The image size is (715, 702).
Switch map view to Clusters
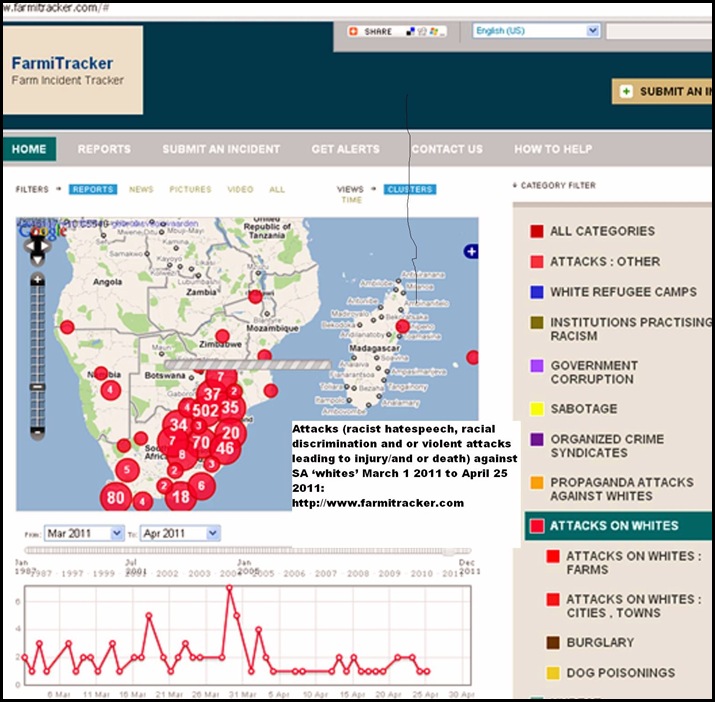point(410,189)
